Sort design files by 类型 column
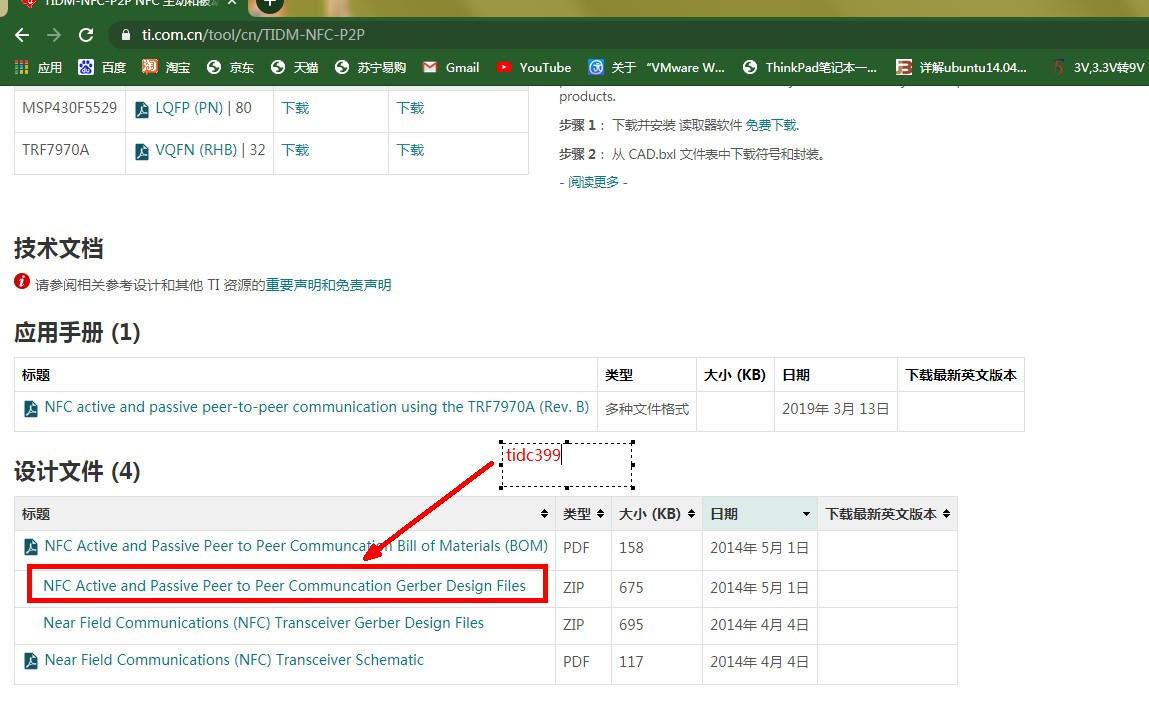Screen dimensions: 1149x706 583,514
